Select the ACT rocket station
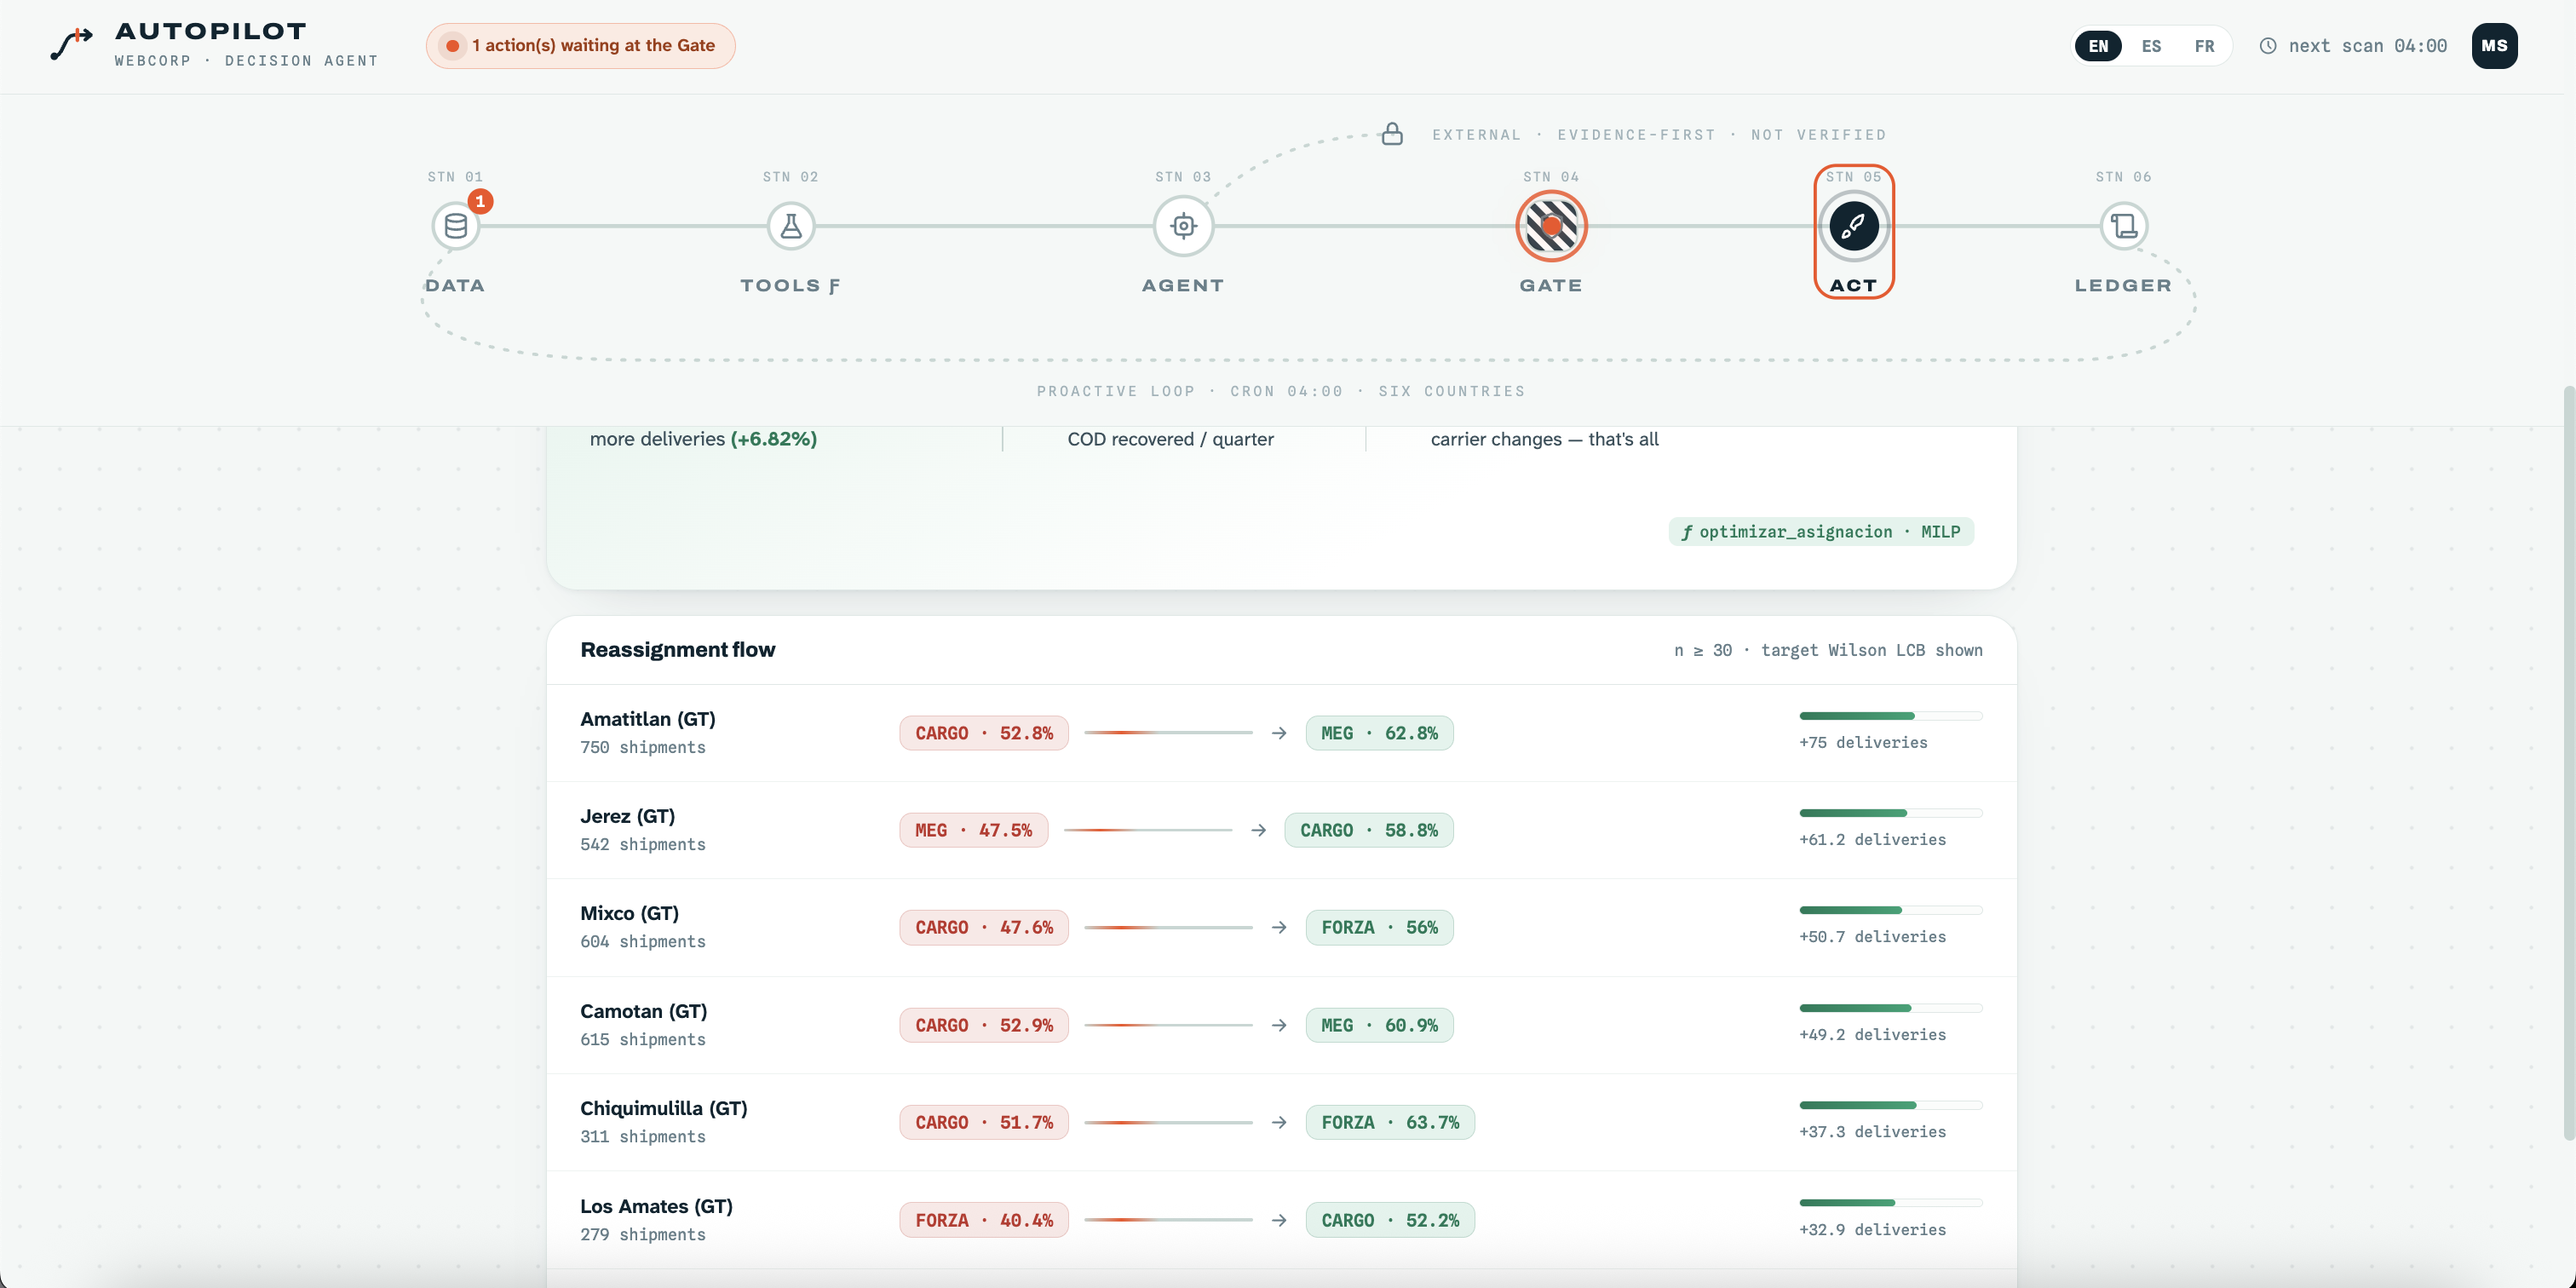Image resolution: width=2576 pixels, height=1288 pixels. click(1853, 226)
